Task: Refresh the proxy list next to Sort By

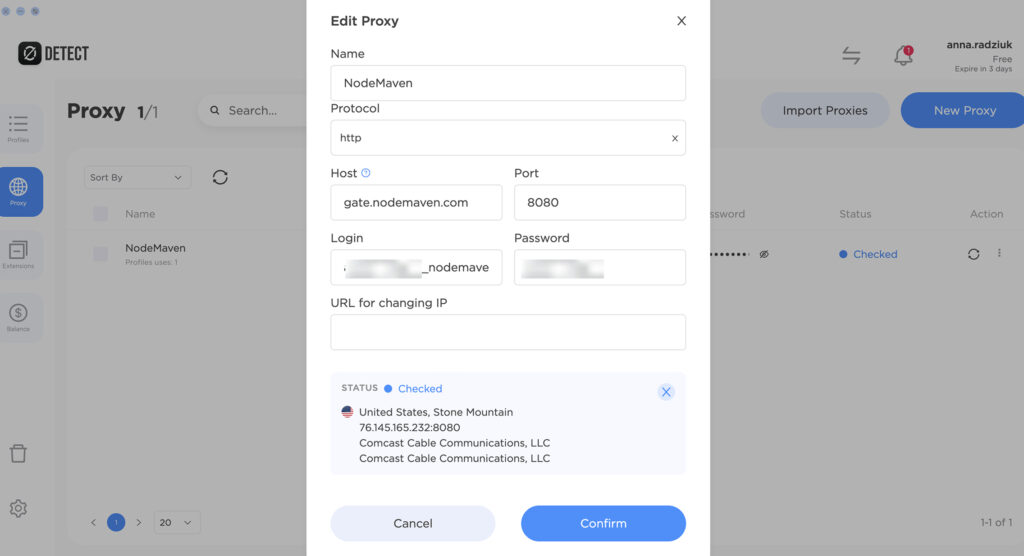Action: [220, 177]
